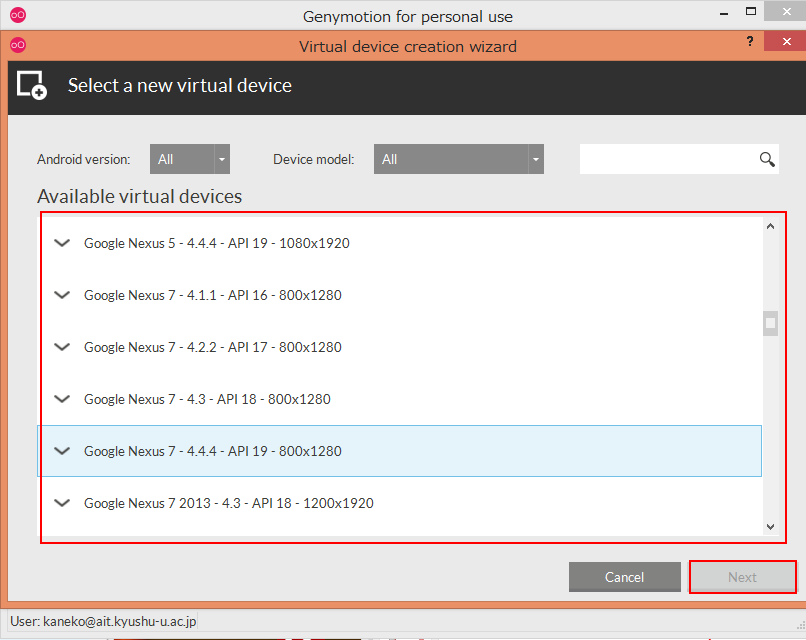Click the Genymotion logo in wizard title bar
Viewport: 806px width, 640px height.
click(18, 45)
